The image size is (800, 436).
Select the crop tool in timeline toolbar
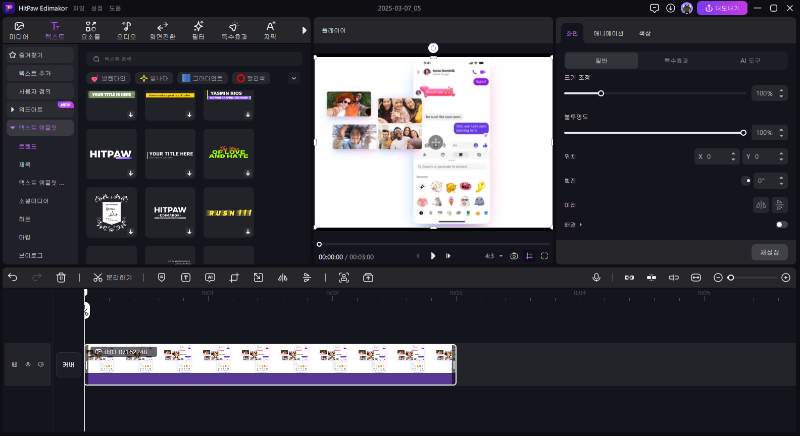(x=234, y=277)
